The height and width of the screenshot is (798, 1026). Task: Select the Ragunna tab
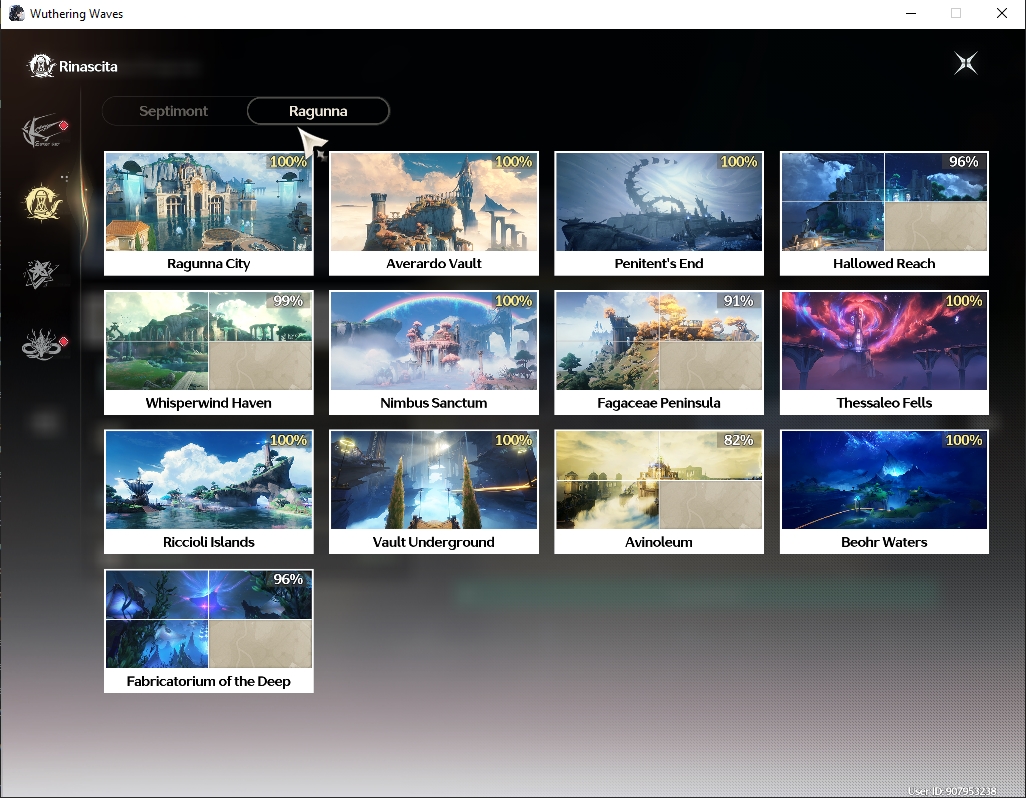[318, 111]
